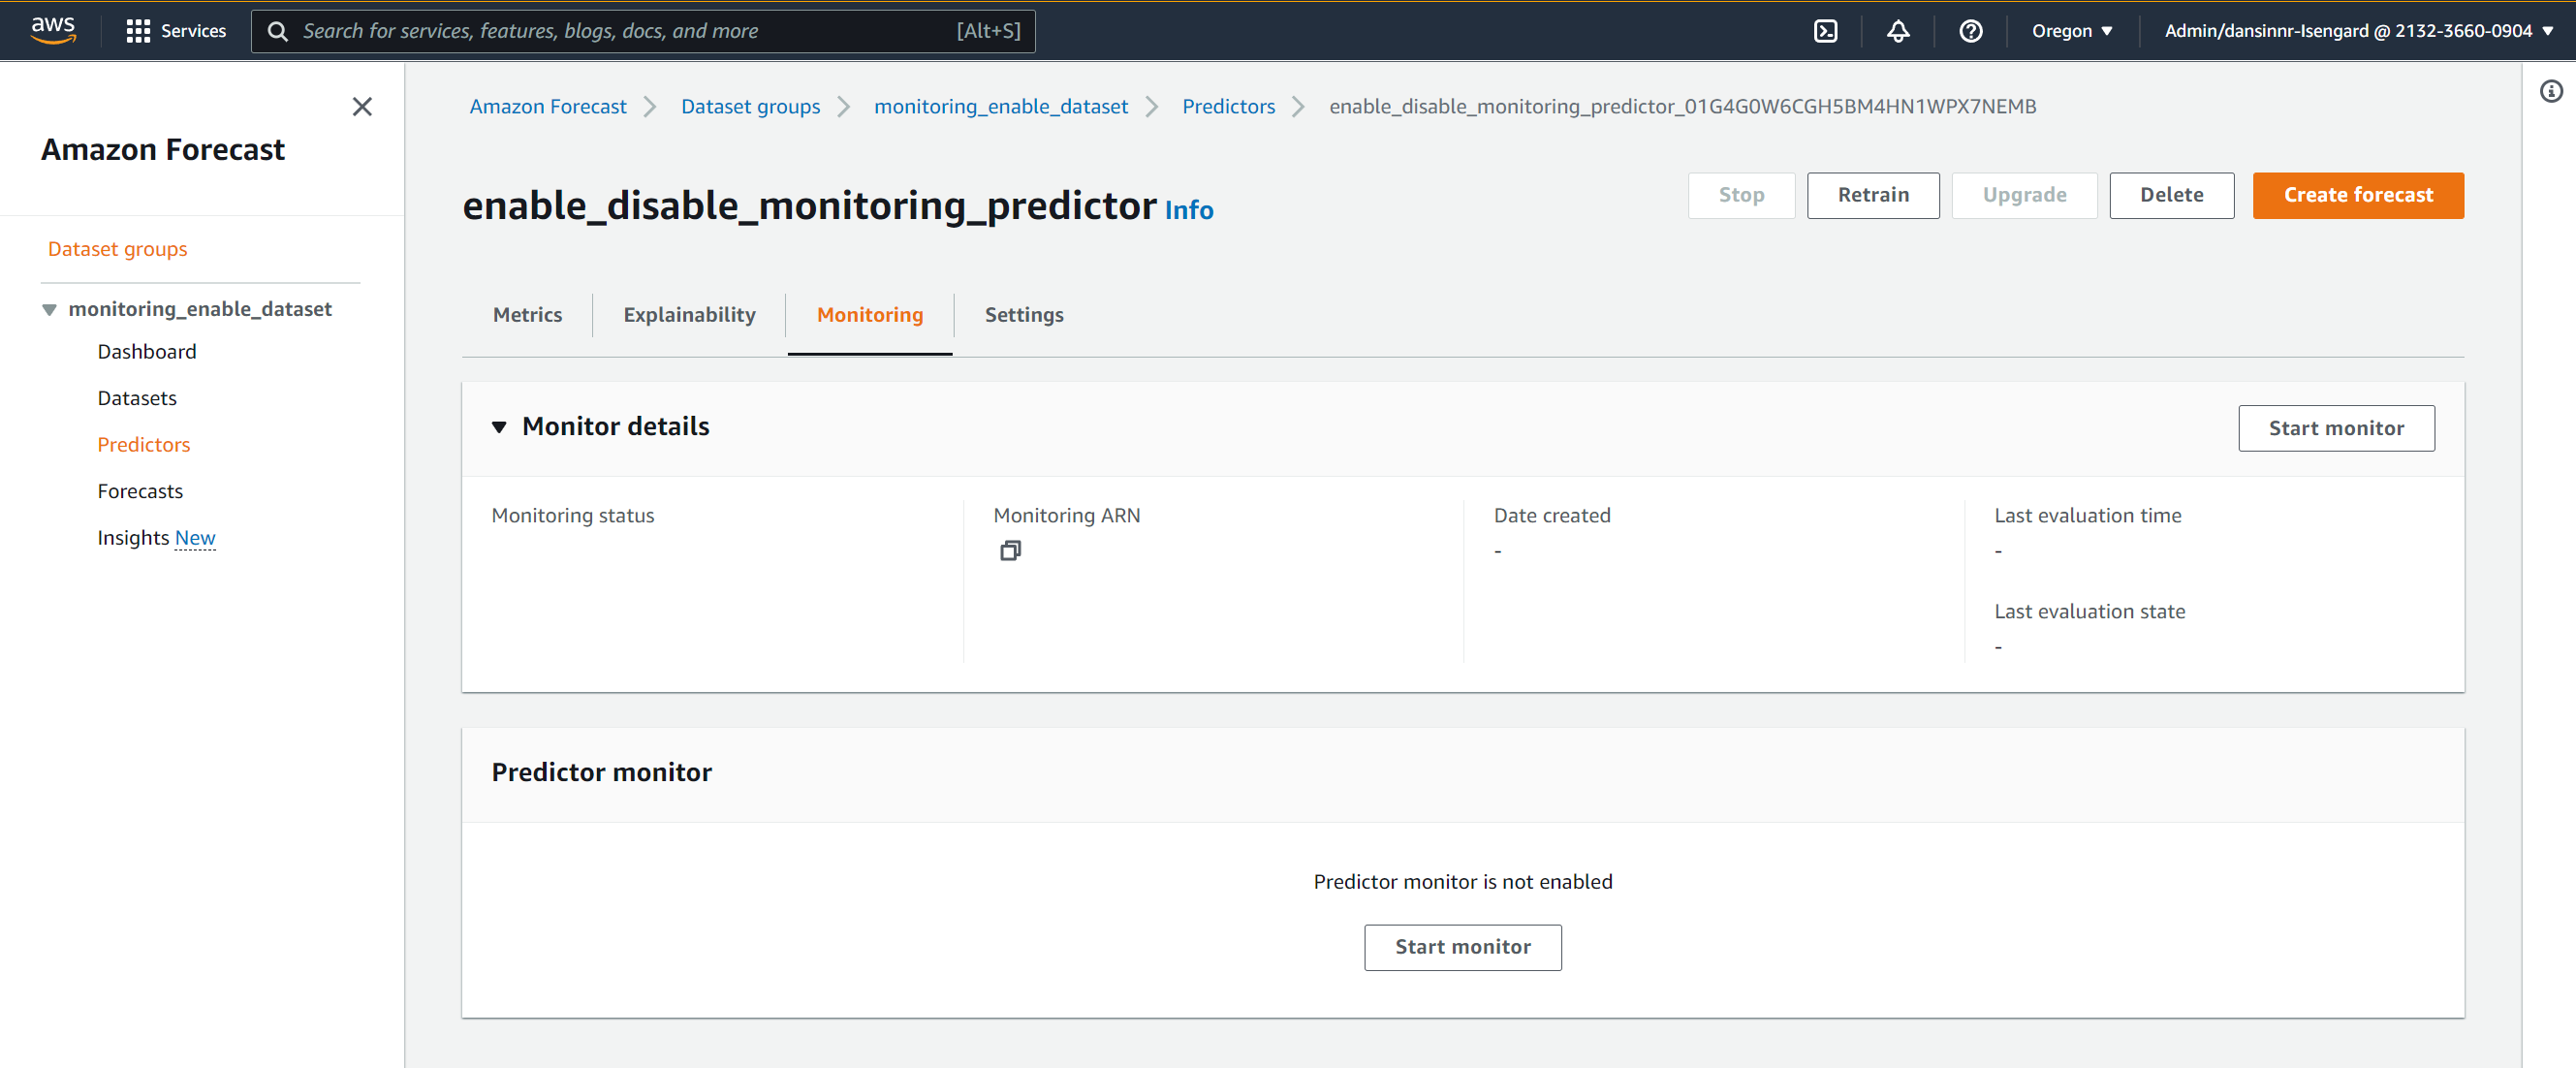Open the notifications bell icon

pos(1897,31)
